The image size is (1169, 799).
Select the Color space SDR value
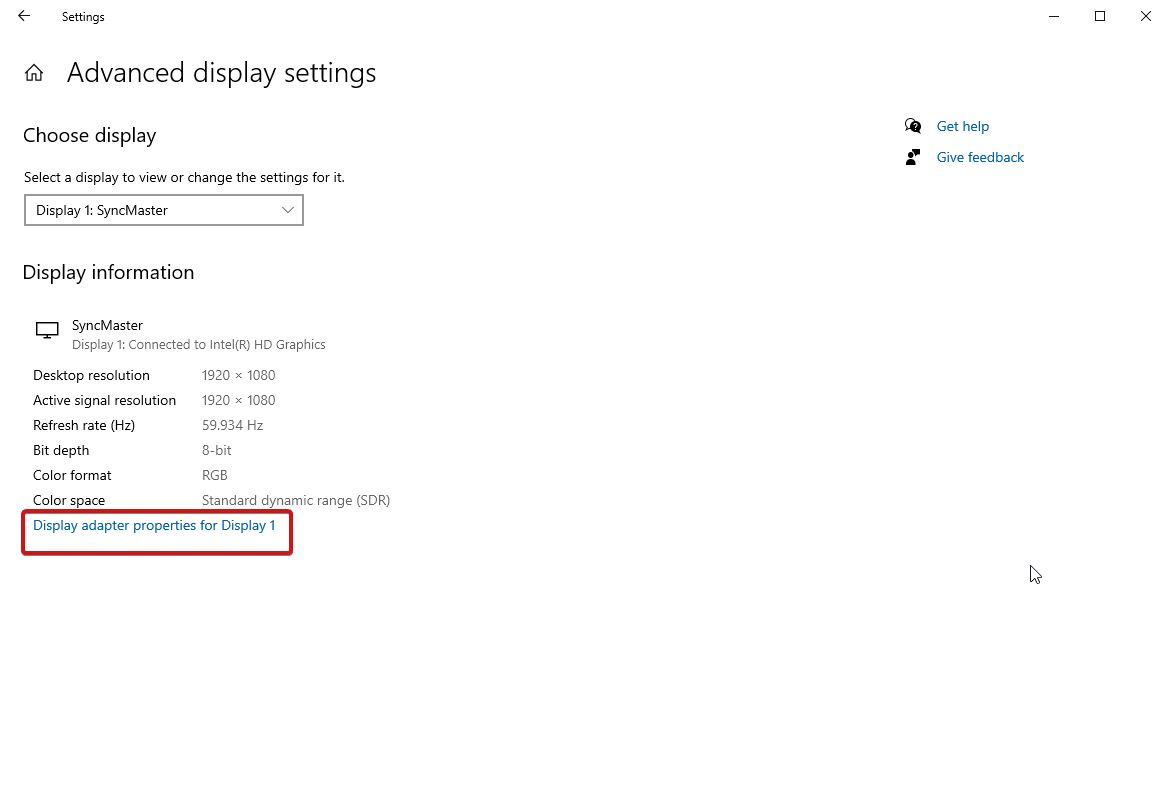pos(296,500)
